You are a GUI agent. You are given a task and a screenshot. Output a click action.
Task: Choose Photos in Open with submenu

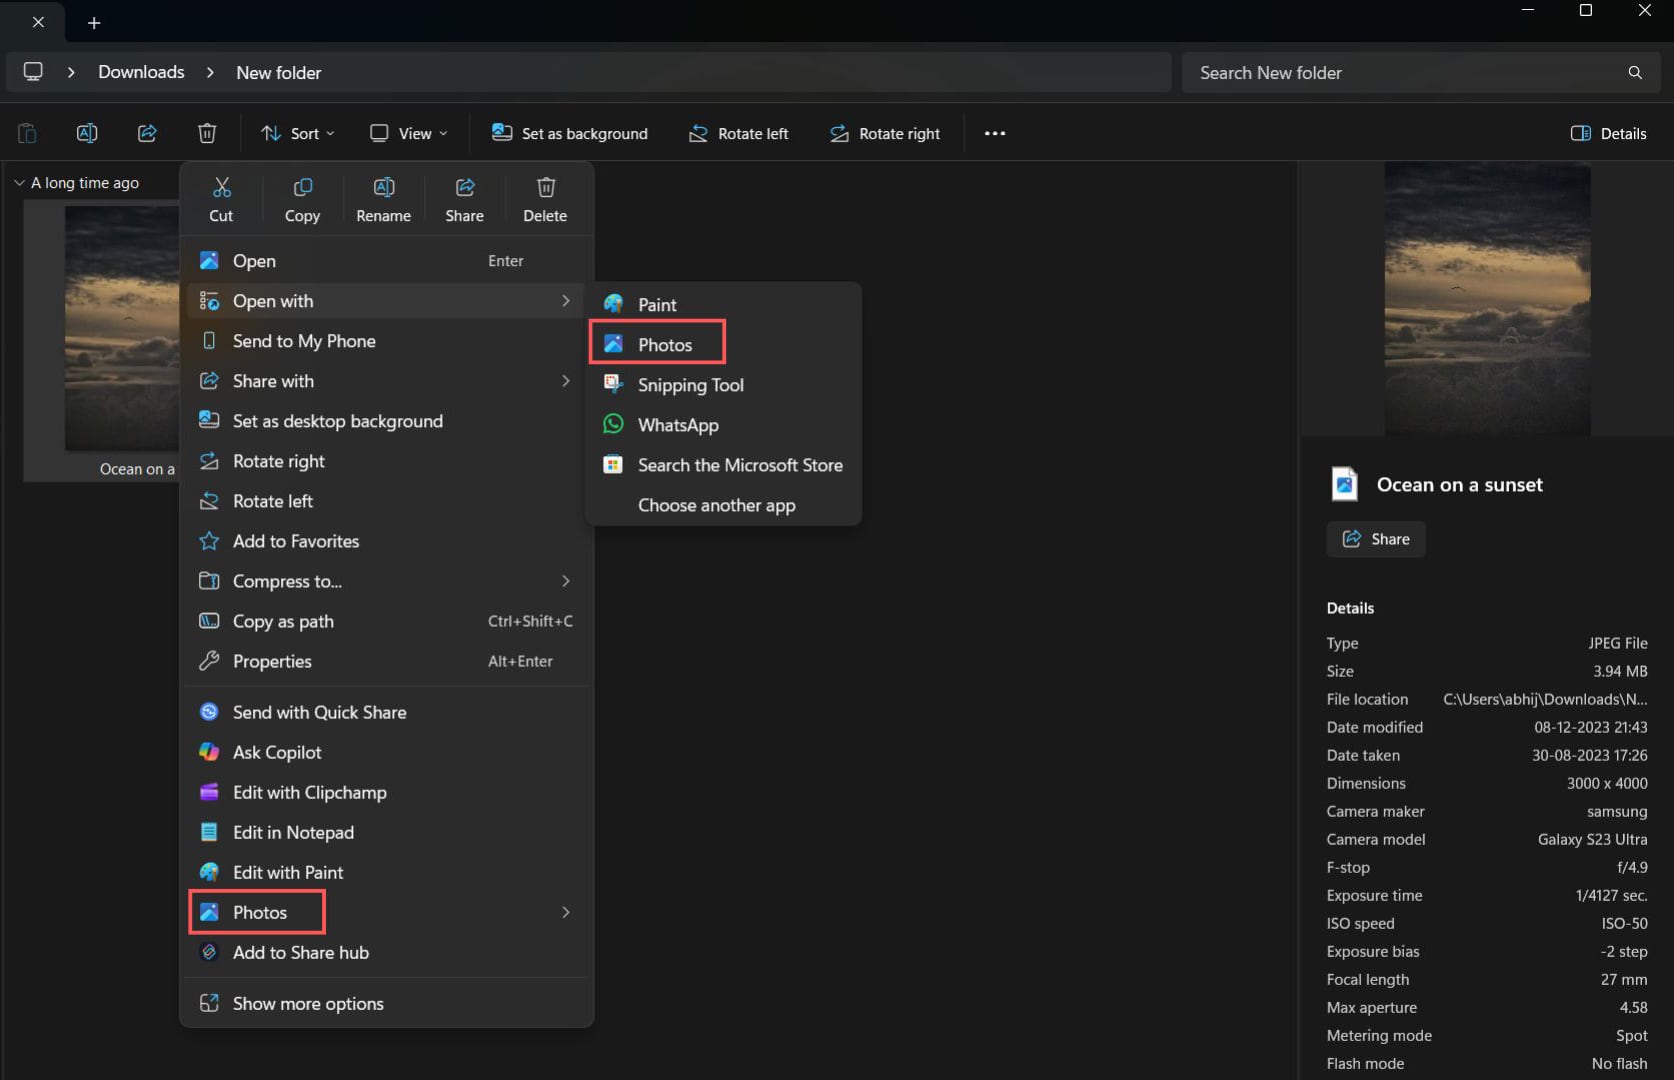click(x=664, y=345)
